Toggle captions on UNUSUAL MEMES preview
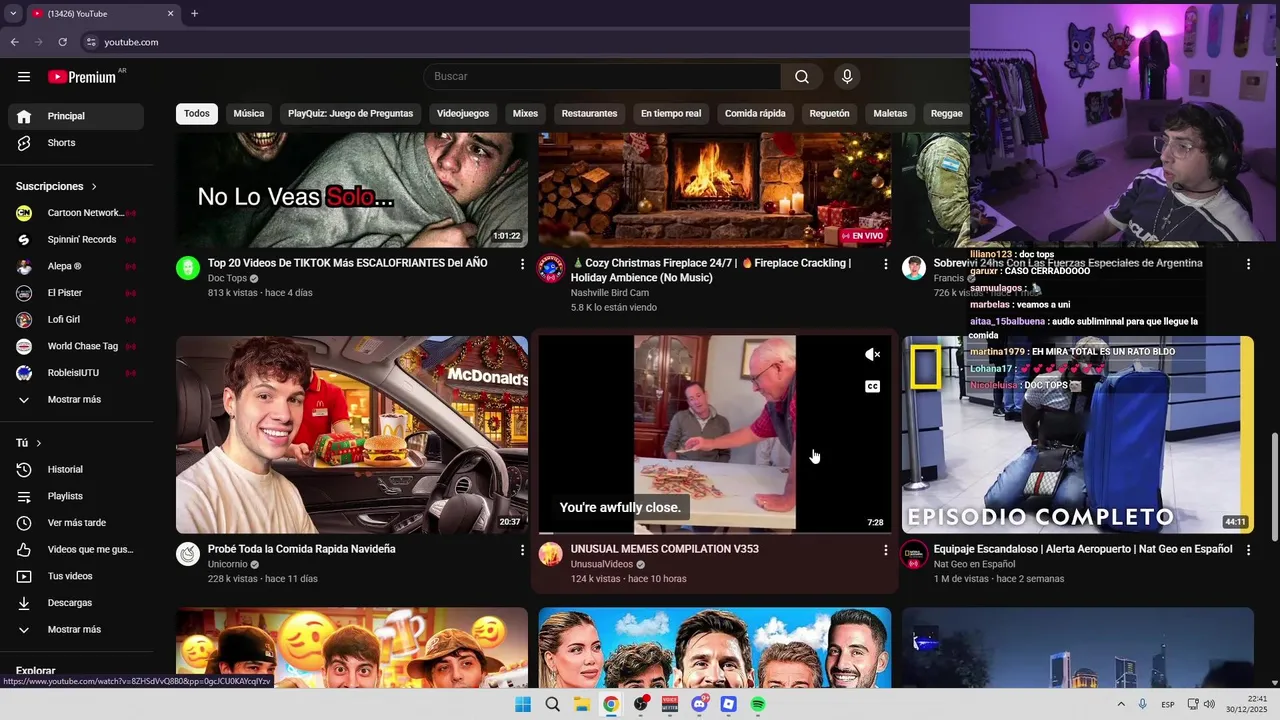1280x720 pixels. click(872, 387)
